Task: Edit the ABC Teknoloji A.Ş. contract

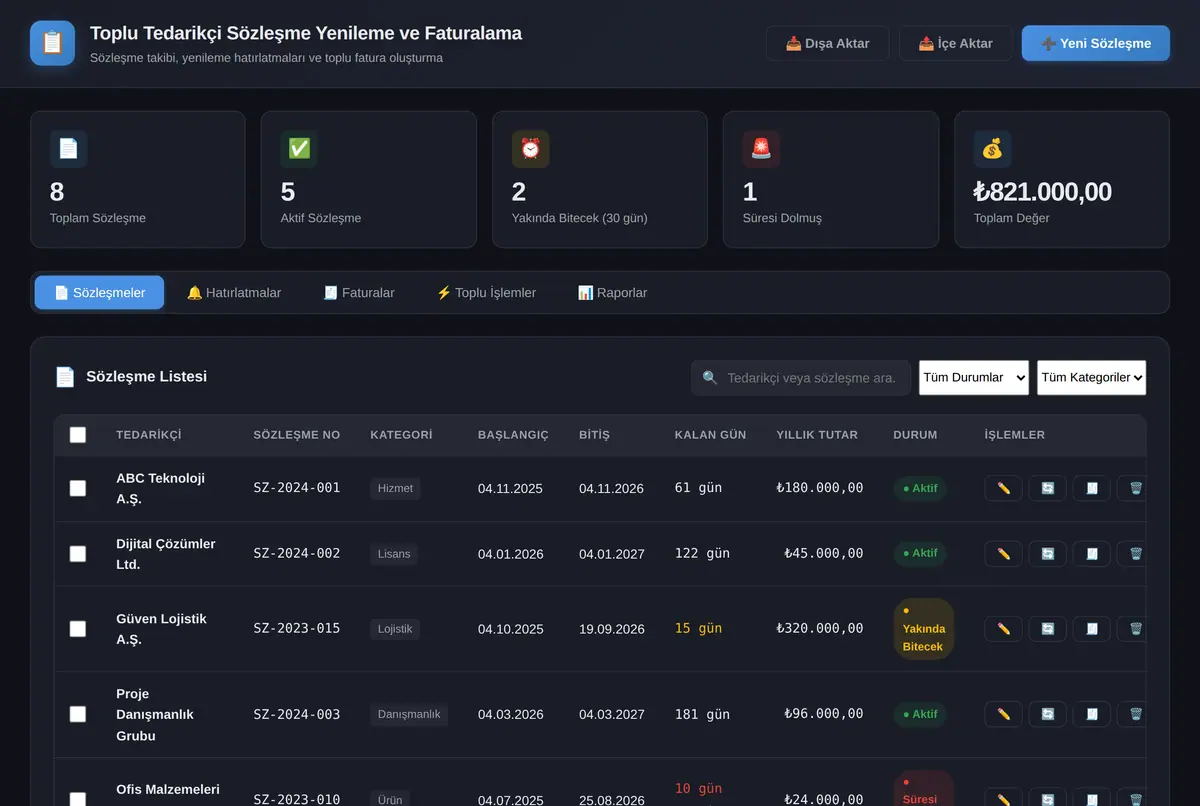Action: click(1003, 488)
